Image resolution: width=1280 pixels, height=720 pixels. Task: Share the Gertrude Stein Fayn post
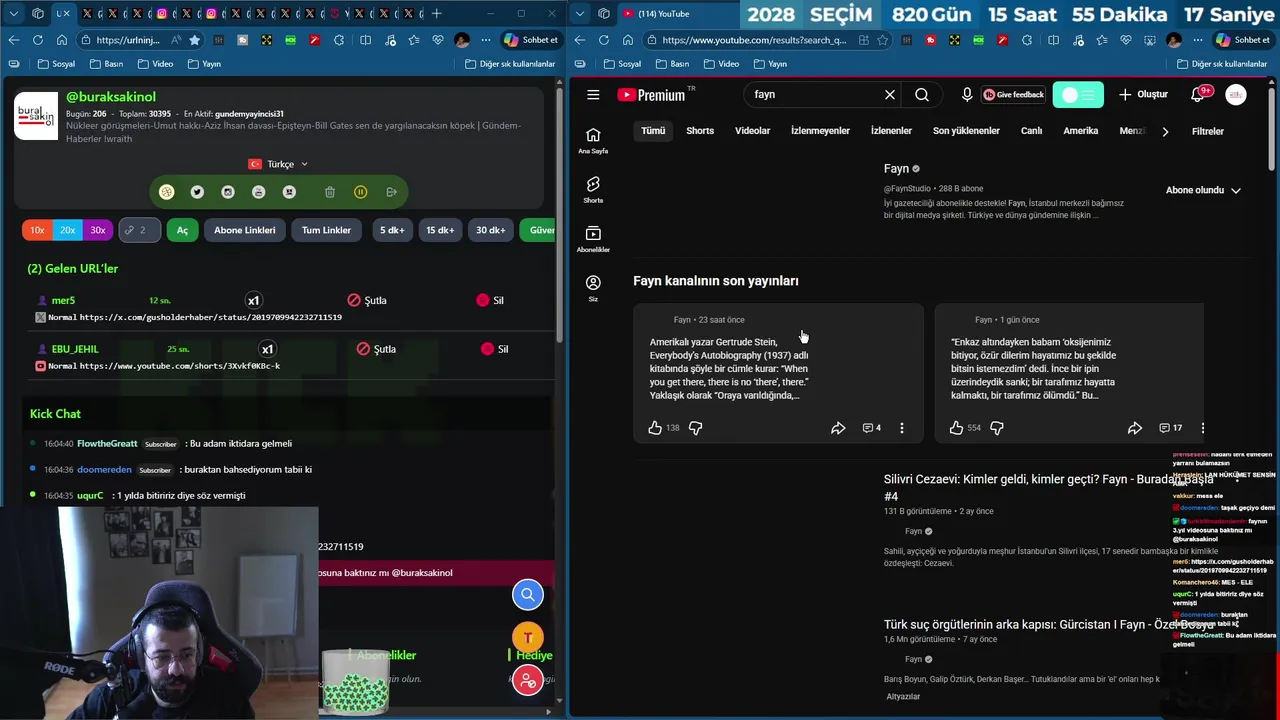click(x=838, y=428)
